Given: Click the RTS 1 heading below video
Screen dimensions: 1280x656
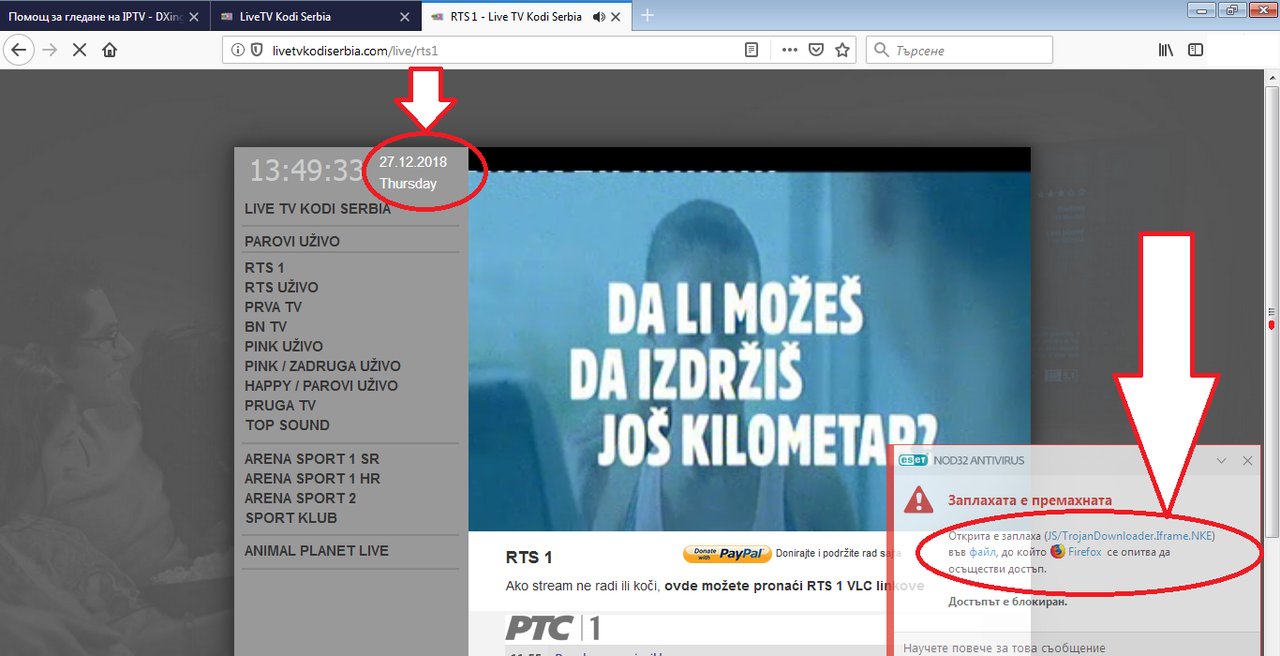Looking at the screenshot, I should (529, 557).
